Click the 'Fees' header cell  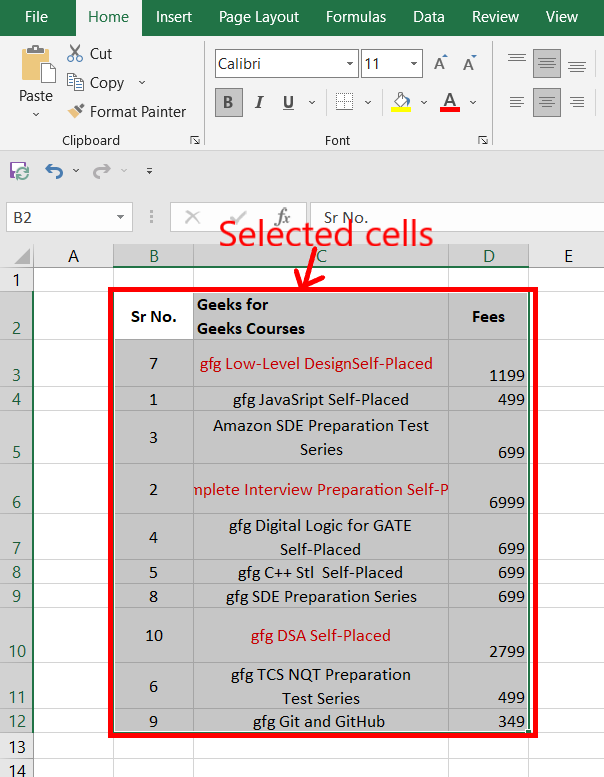489,316
